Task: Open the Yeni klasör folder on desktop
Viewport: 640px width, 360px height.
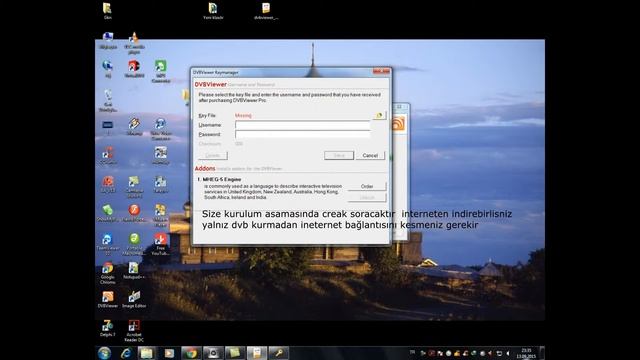Action: [x=213, y=11]
